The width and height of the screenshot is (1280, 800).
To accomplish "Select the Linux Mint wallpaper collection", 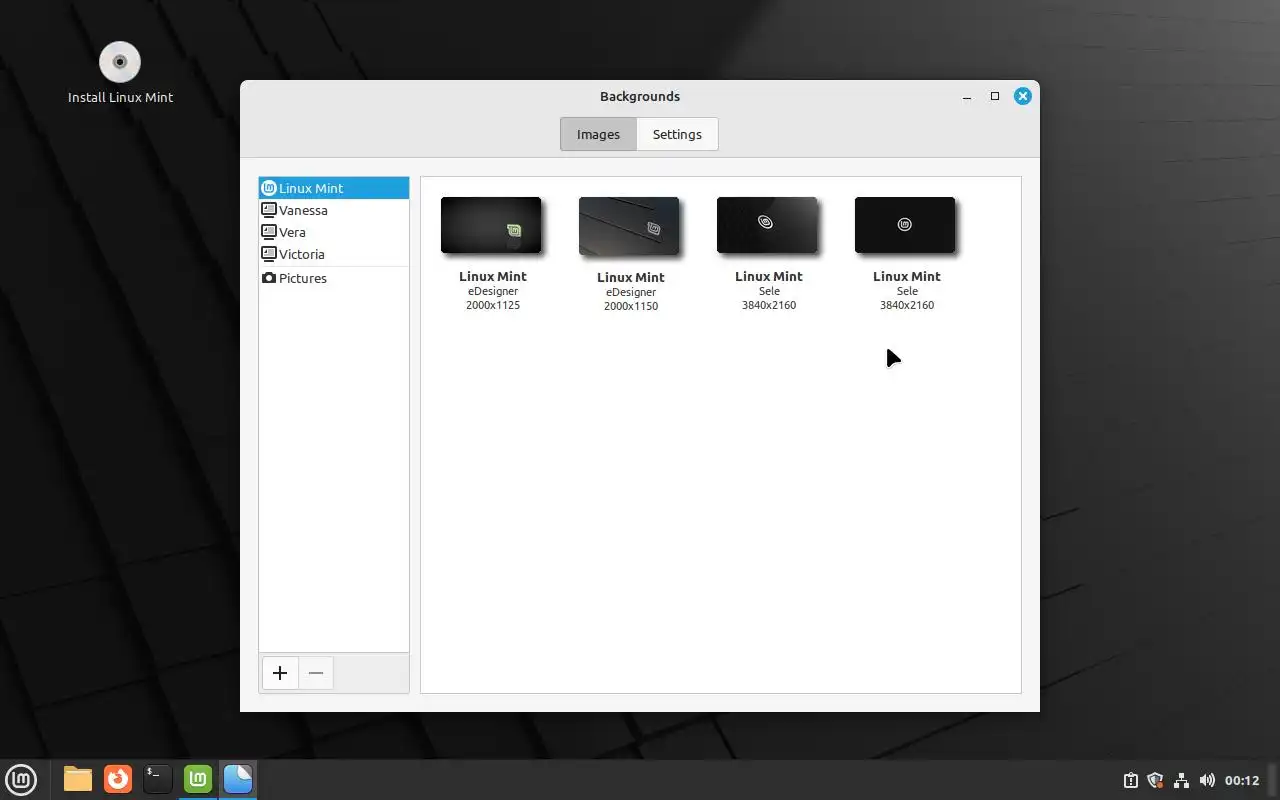I will [x=334, y=188].
